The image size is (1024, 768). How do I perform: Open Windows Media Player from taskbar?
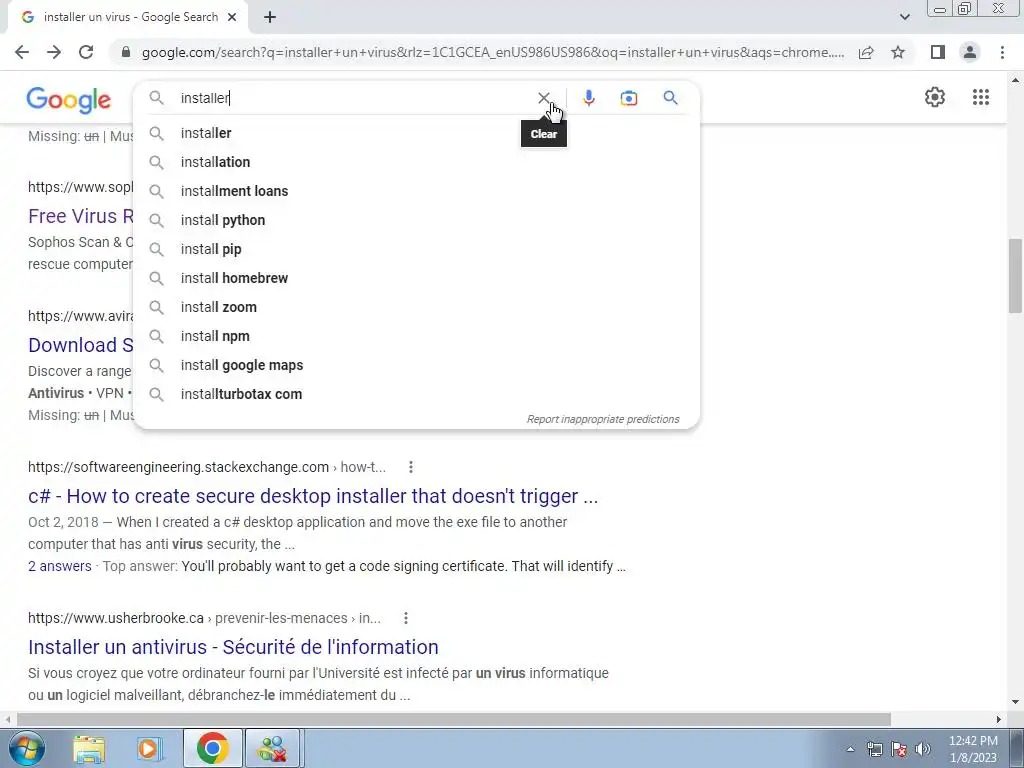tap(150, 748)
